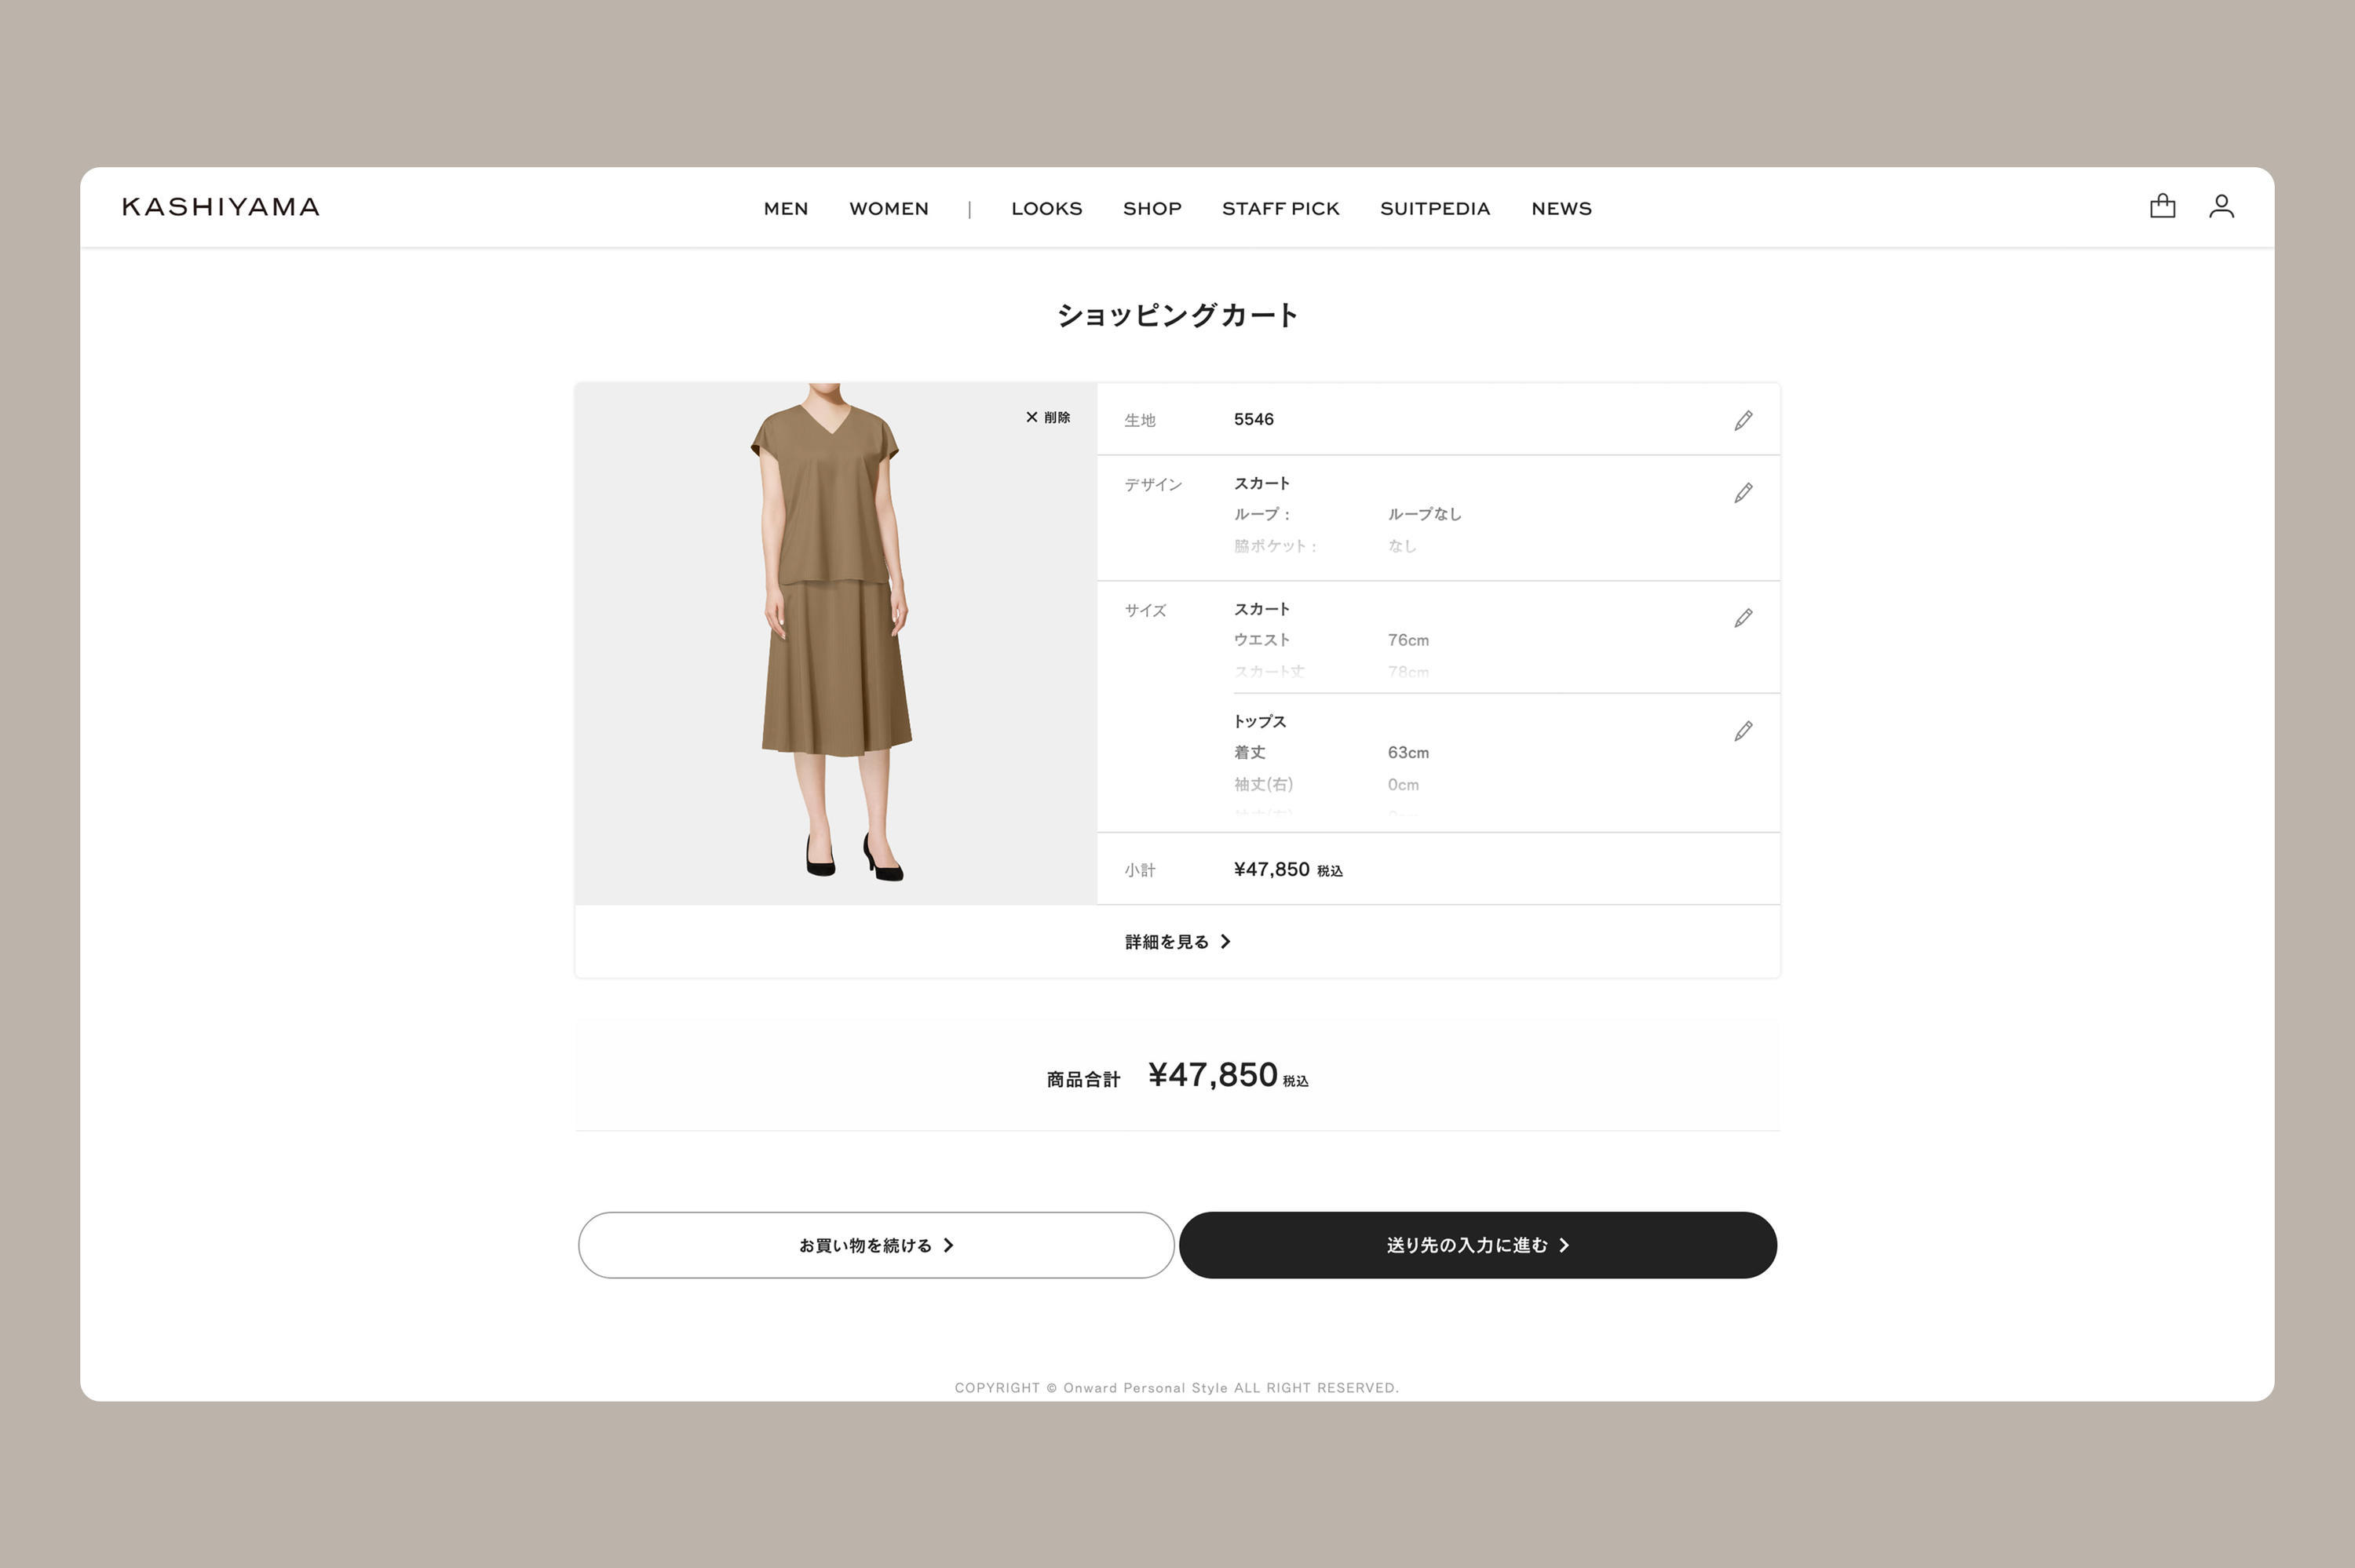Edit the skirt size pencil icon
This screenshot has height=1568, width=2355.
click(x=1743, y=618)
